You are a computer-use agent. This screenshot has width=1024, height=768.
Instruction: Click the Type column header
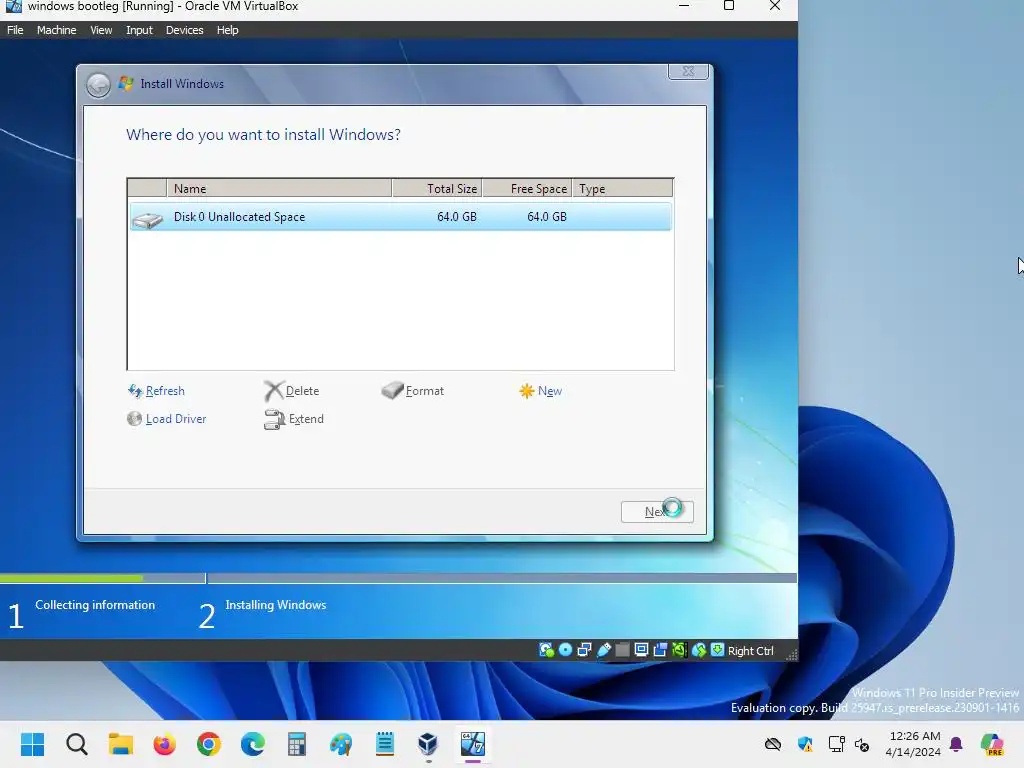(x=622, y=189)
